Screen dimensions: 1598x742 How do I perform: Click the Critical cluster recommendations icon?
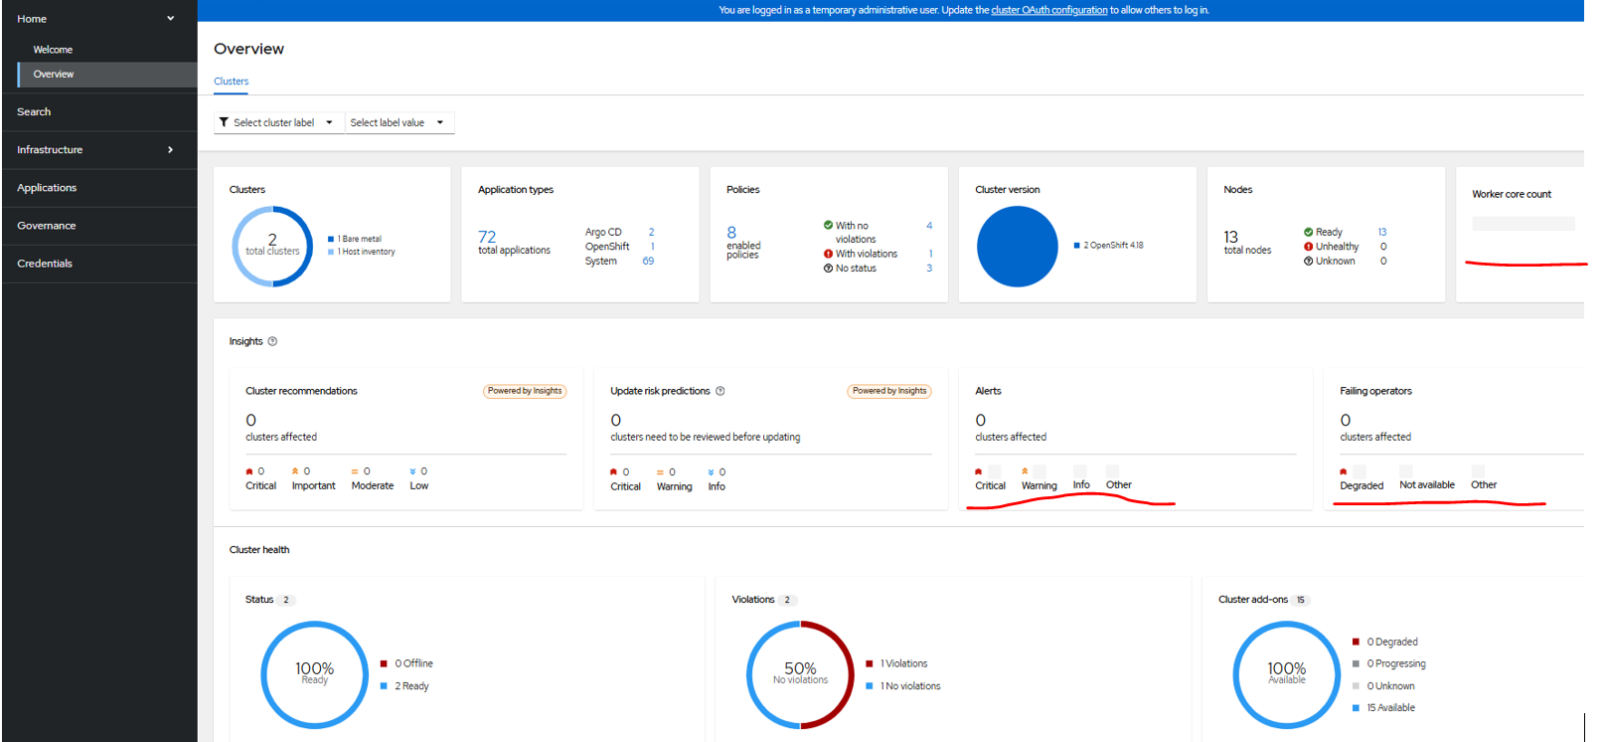pyautogui.click(x=249, y=472)
